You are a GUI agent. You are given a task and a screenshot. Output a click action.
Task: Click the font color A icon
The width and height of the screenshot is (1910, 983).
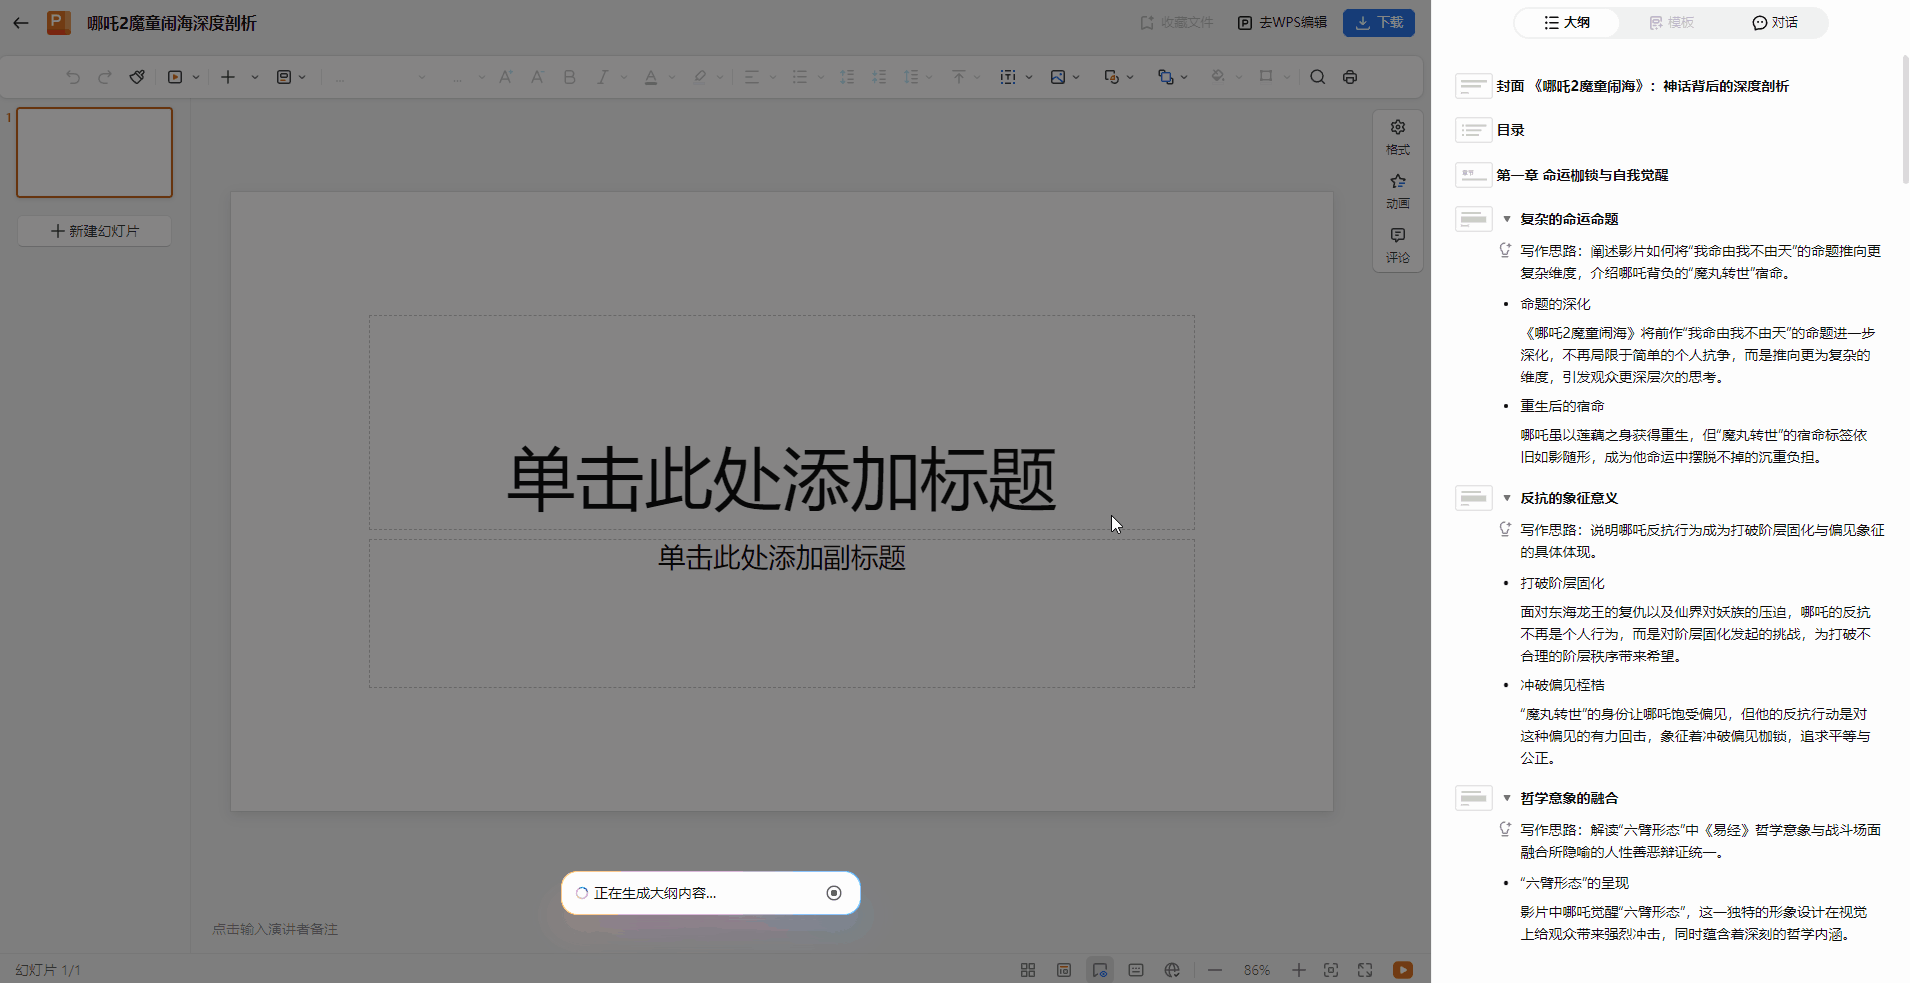pyautogui.click(x=651, y=77)
